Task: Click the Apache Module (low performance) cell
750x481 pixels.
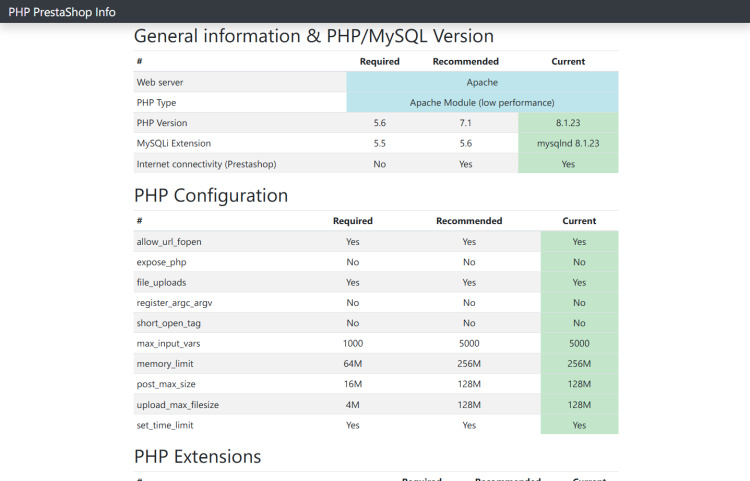Action: coord(482,103)
